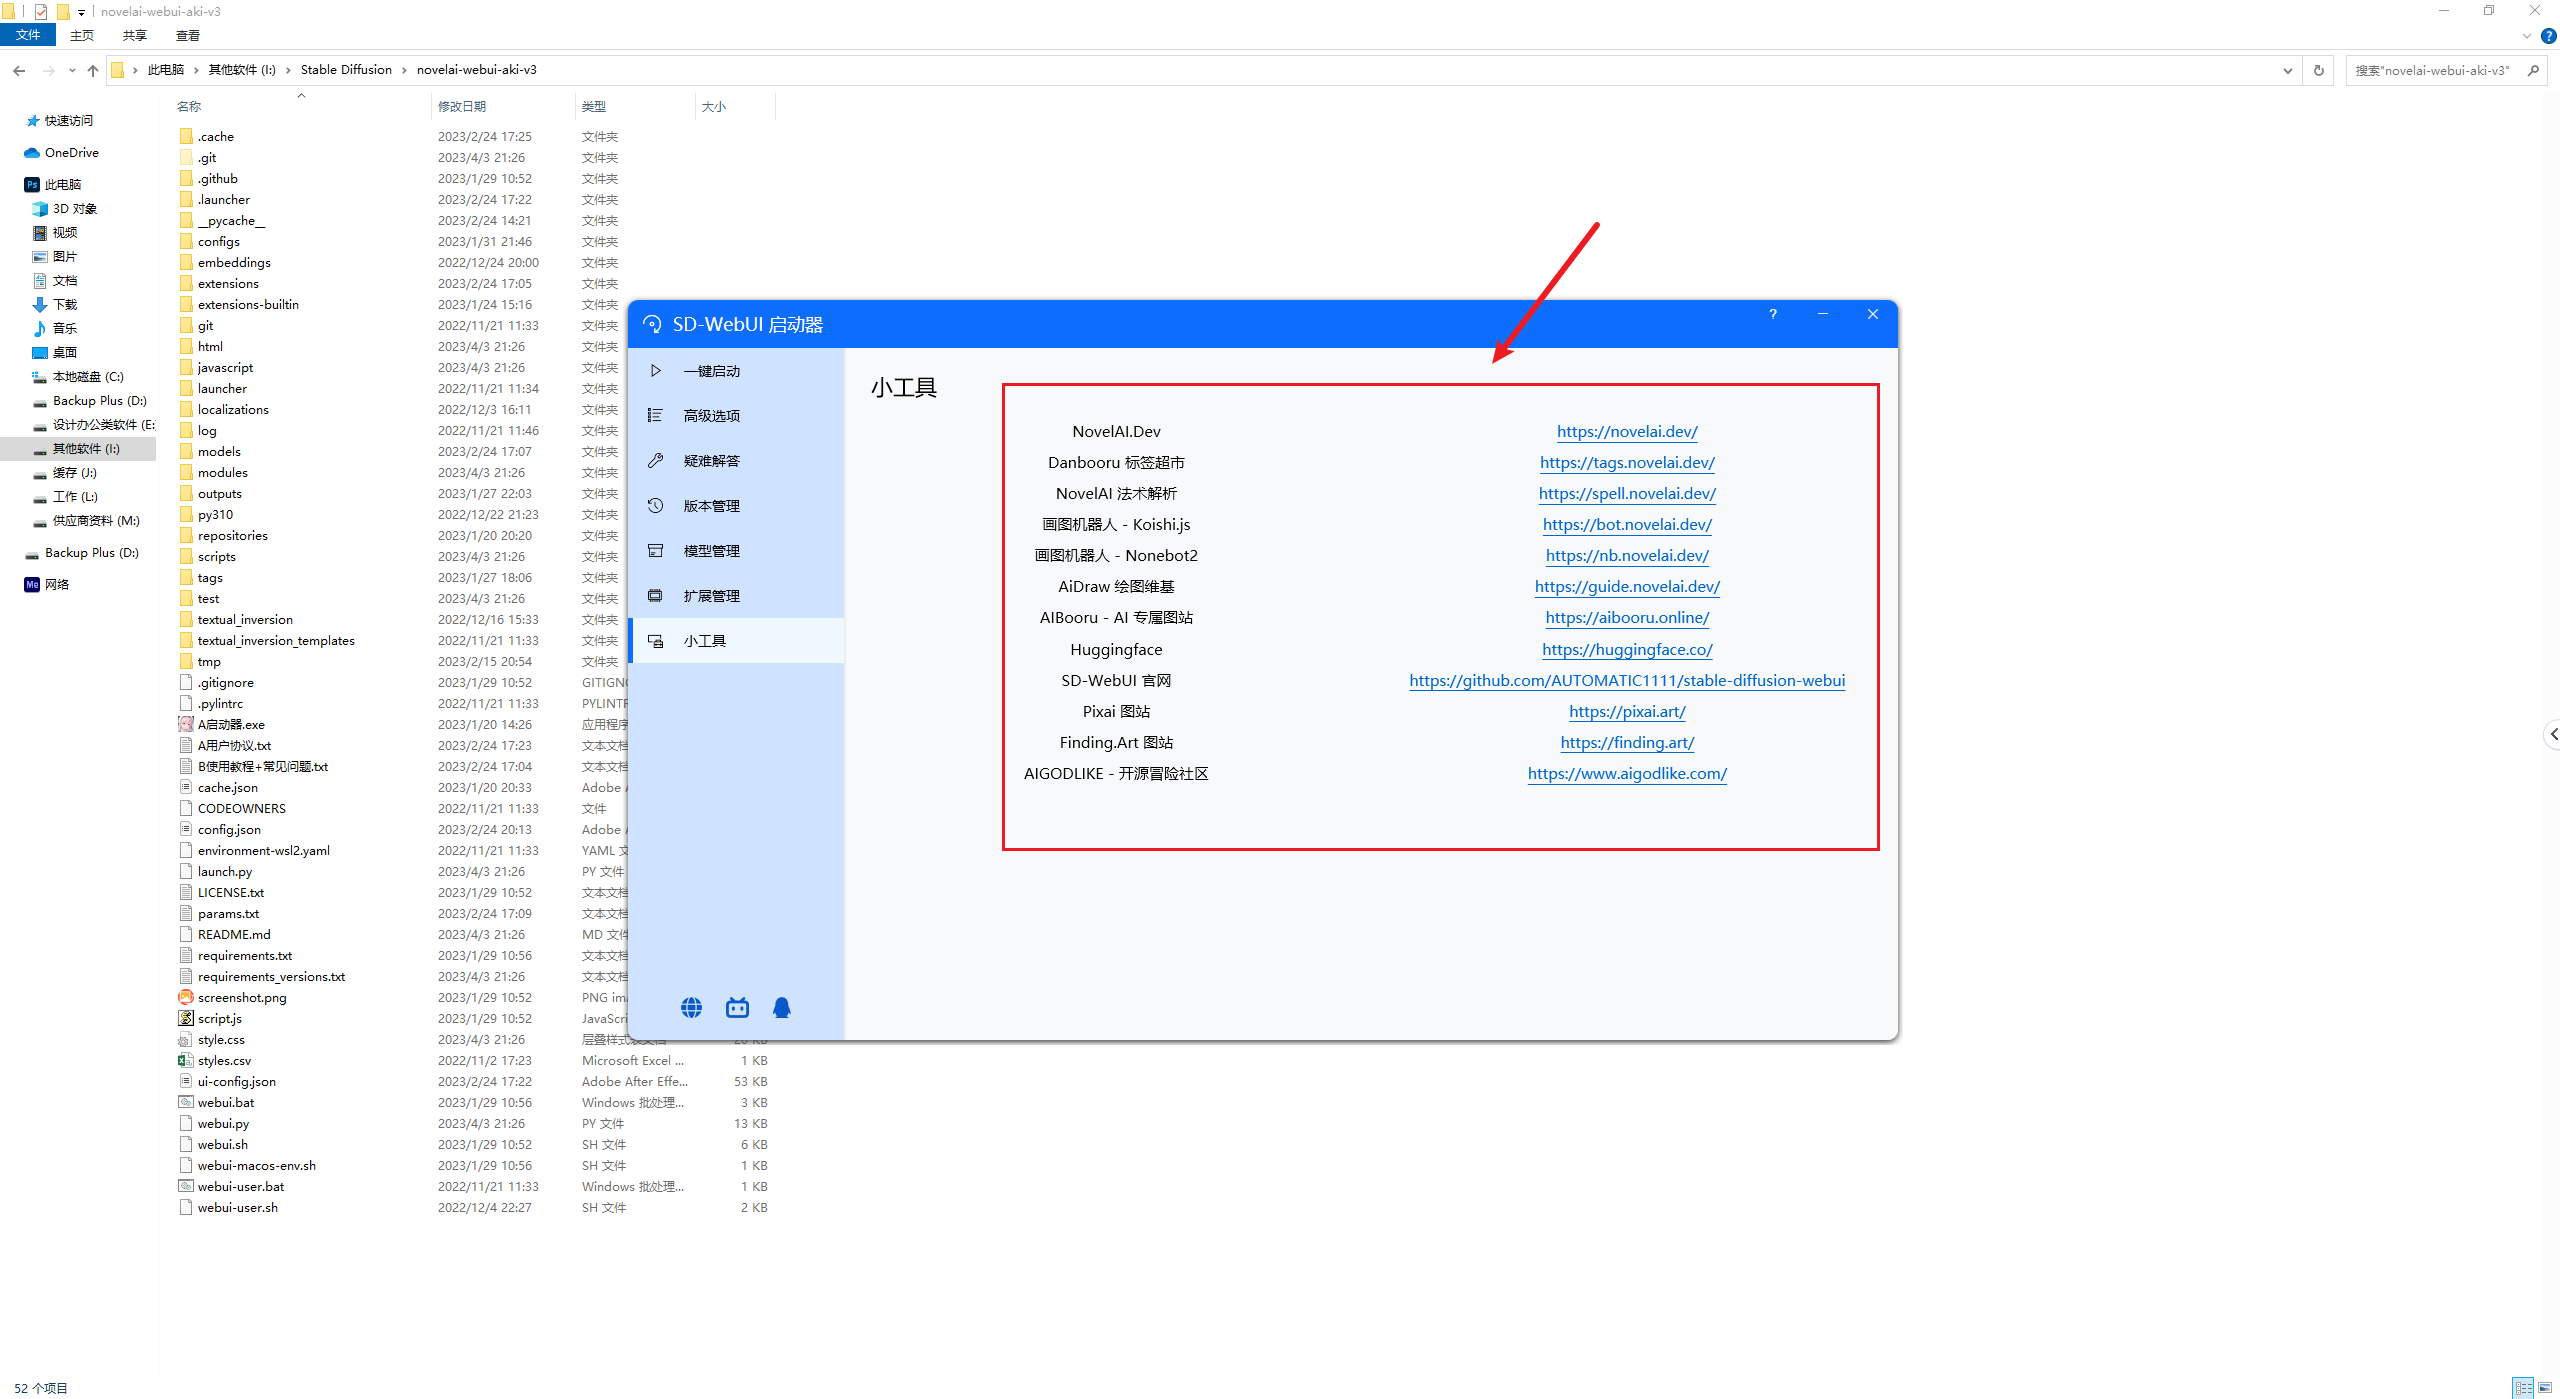Open quick access toolbar customize dropdown
The image size is (2560, 1399).
[81, 12]
